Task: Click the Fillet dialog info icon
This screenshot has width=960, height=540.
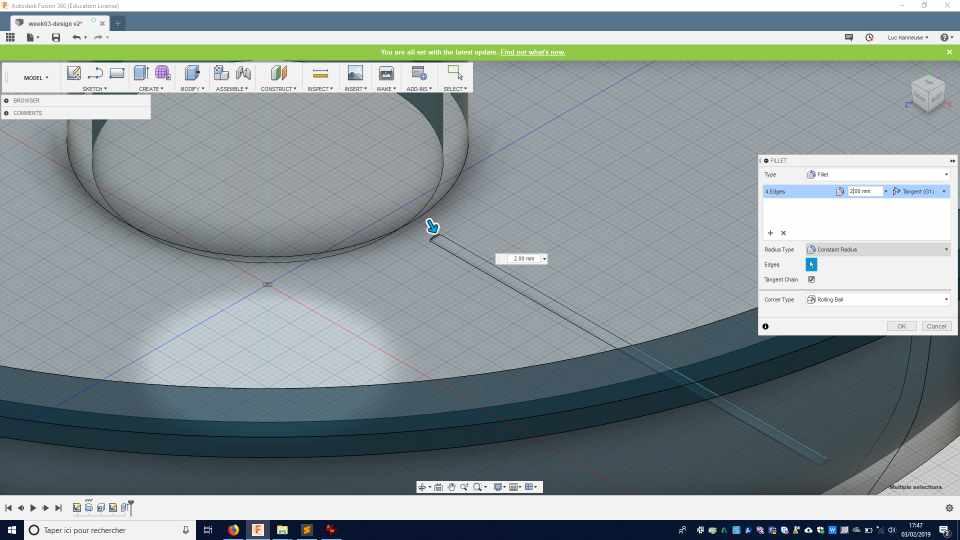Action: point(765,326)
